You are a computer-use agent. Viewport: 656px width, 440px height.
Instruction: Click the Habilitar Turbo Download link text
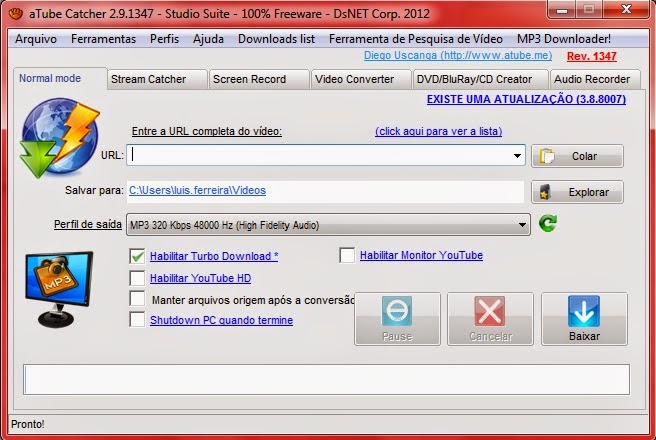pyautogui.click(x=214, y=256)
